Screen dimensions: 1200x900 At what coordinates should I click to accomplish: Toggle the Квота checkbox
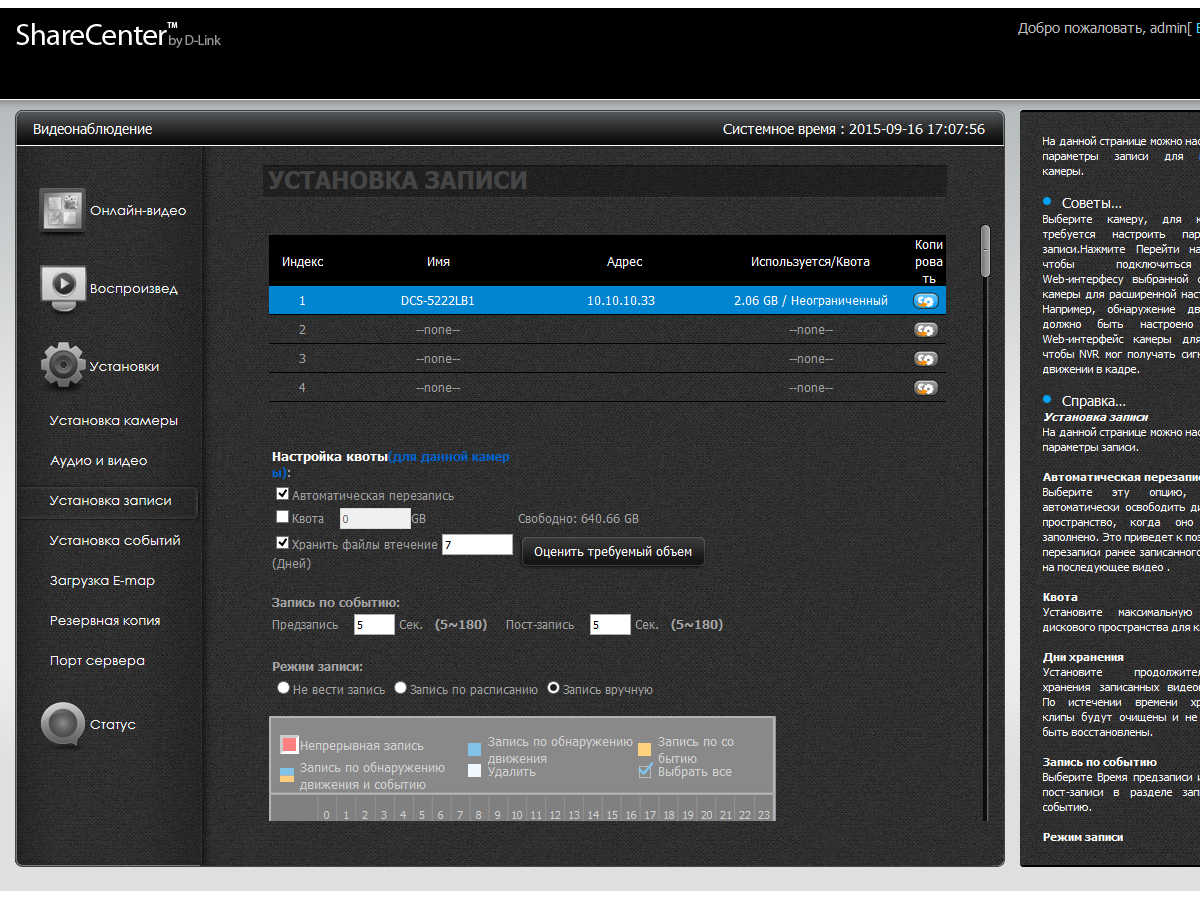283,517
